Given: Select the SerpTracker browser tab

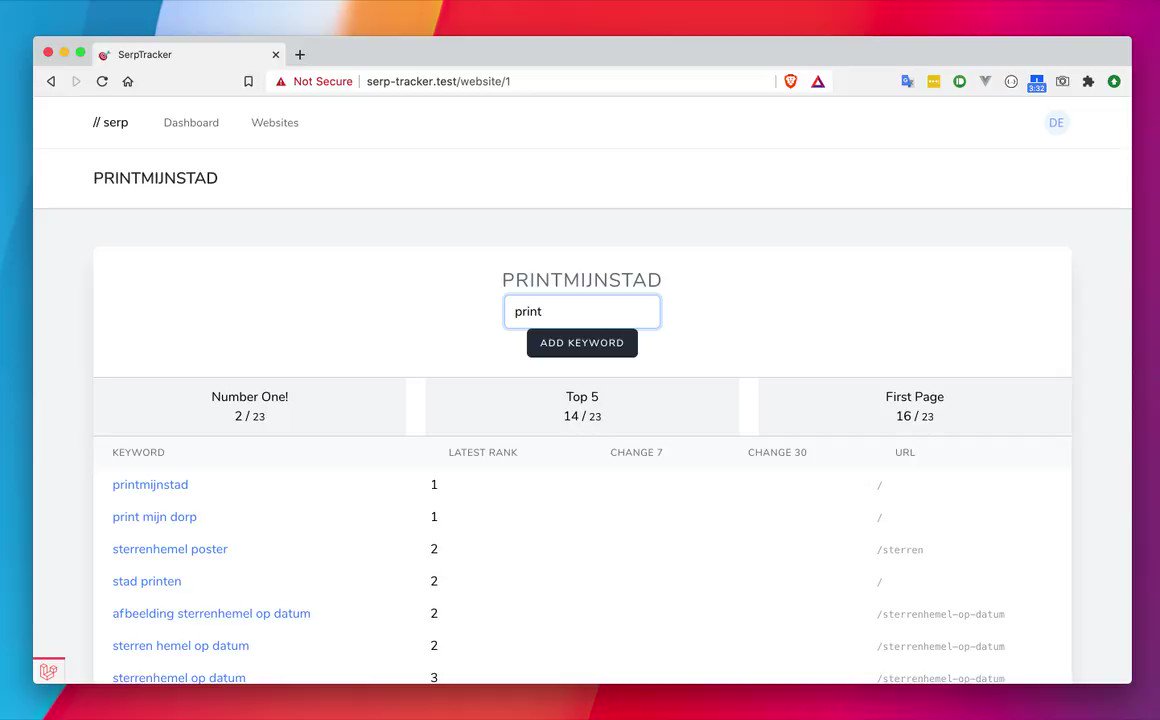Looking at the screenshot, I should tap(189, 55).
